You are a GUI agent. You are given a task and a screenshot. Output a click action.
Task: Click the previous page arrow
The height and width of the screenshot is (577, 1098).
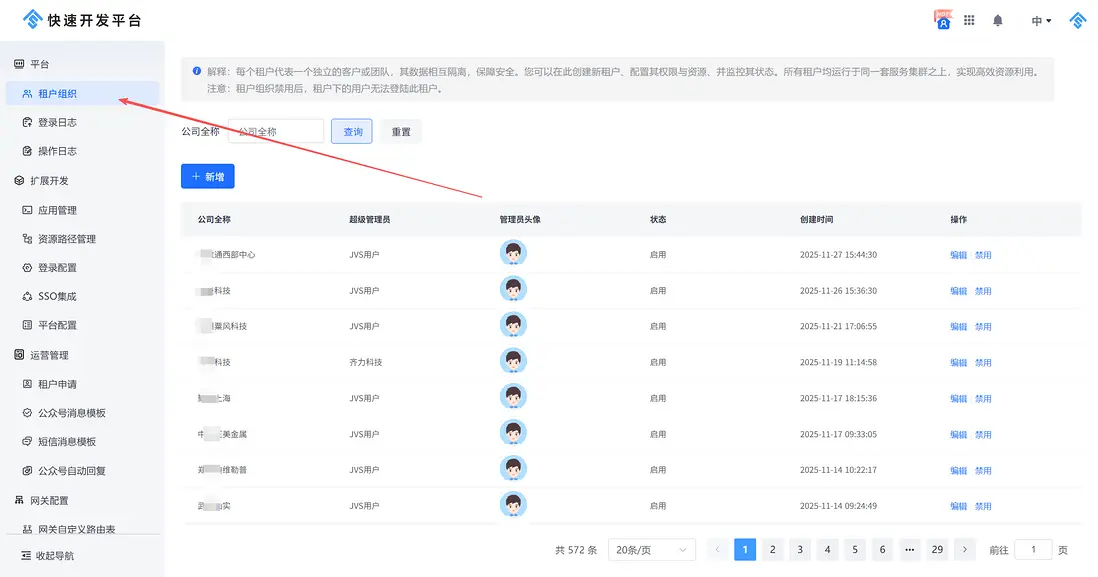(717, 550)
